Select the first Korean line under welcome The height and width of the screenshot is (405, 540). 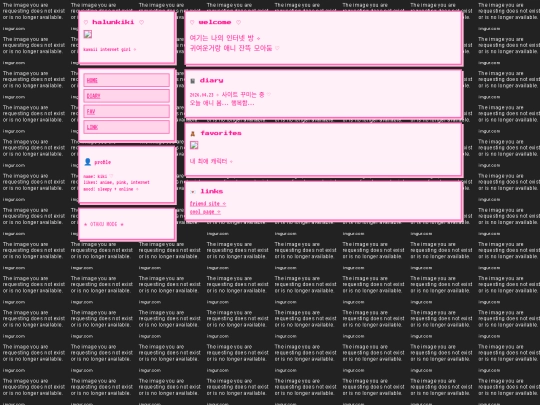(x=225, y=38)
